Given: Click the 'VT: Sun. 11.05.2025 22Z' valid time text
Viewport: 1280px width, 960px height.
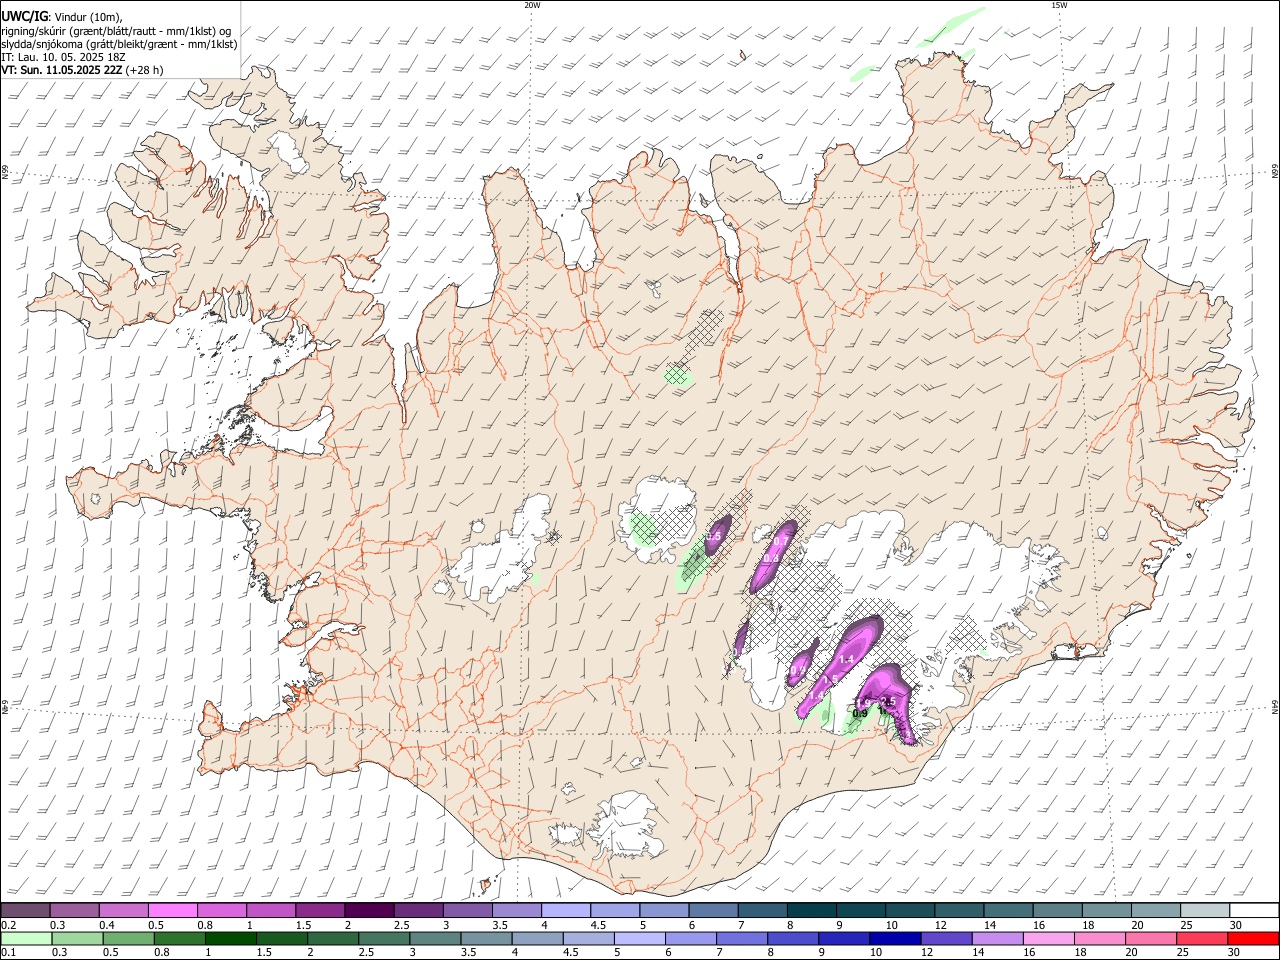Looking at the screenshot, I should 62,70.
